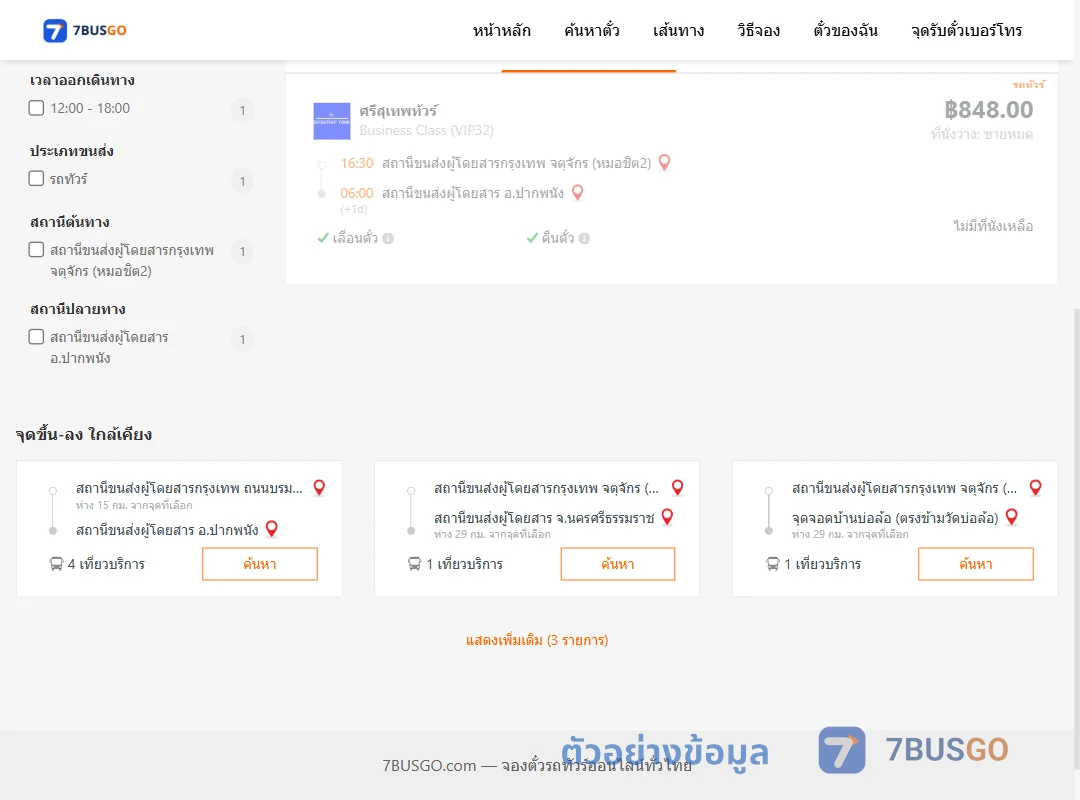Open จุดรับตั๋วเบอร์โทร in the navigation

pyautogui.click(x=966, y=30)
